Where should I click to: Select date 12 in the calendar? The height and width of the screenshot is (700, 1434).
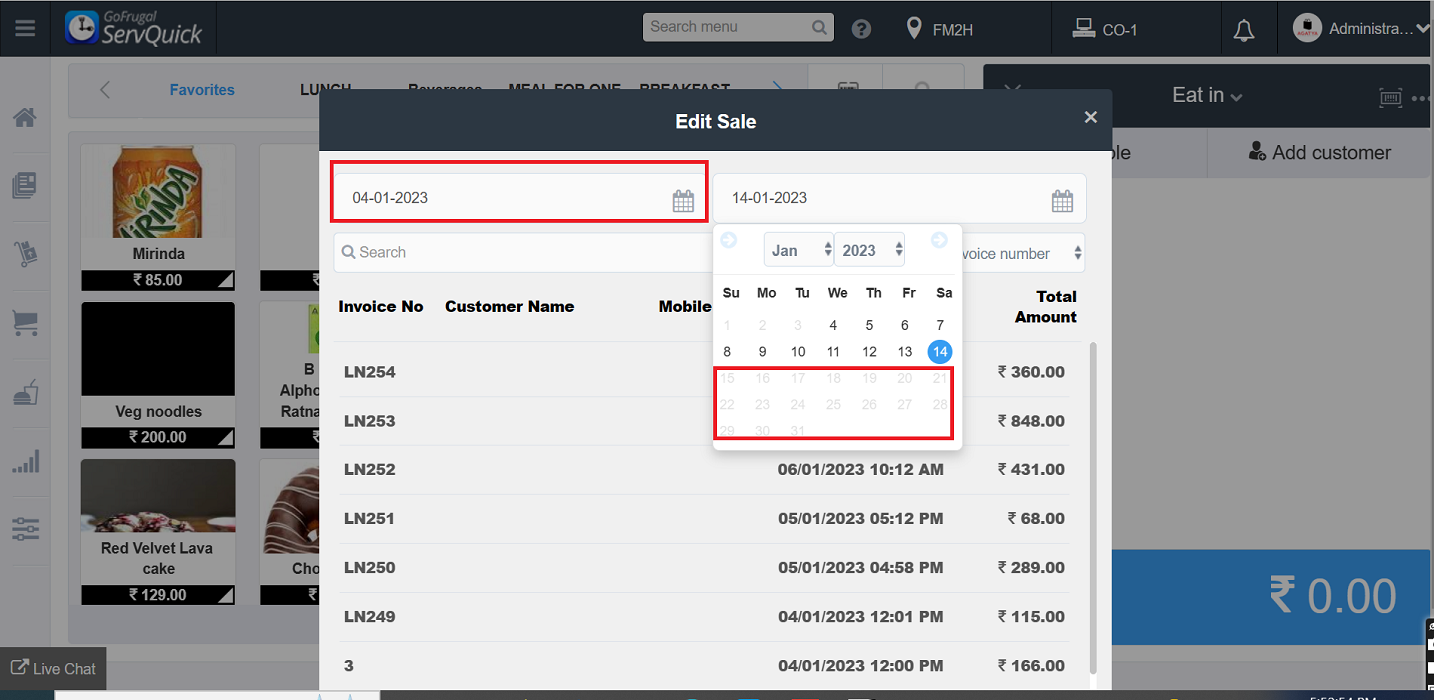click(869, 352)
